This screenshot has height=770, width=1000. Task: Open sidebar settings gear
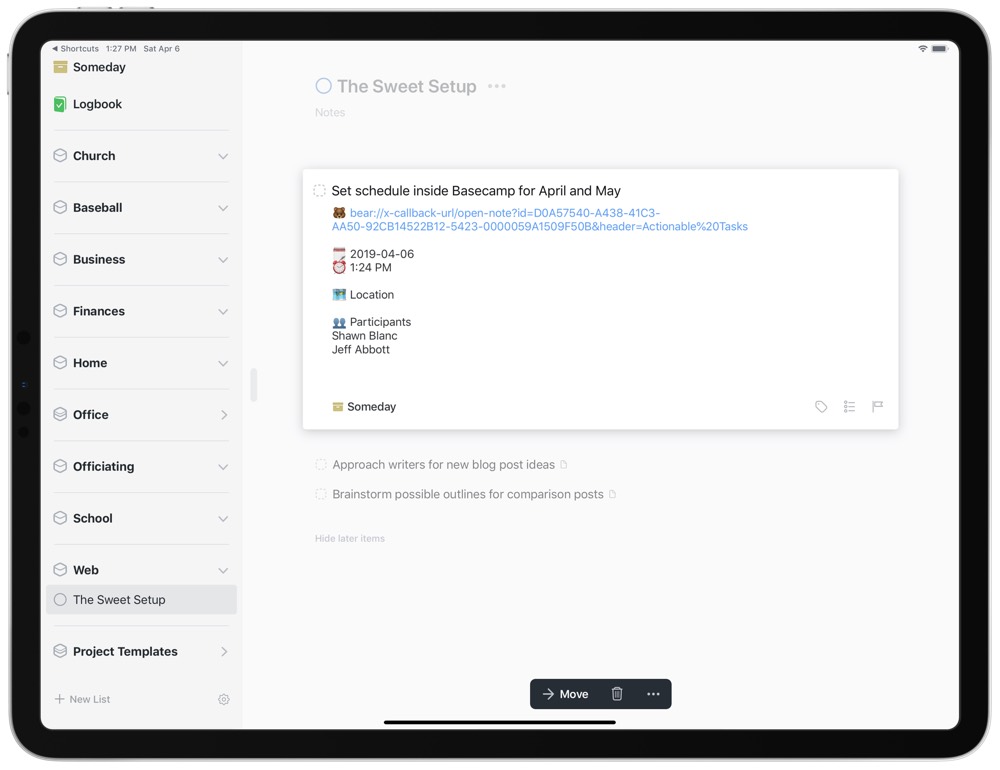(224, 699)
